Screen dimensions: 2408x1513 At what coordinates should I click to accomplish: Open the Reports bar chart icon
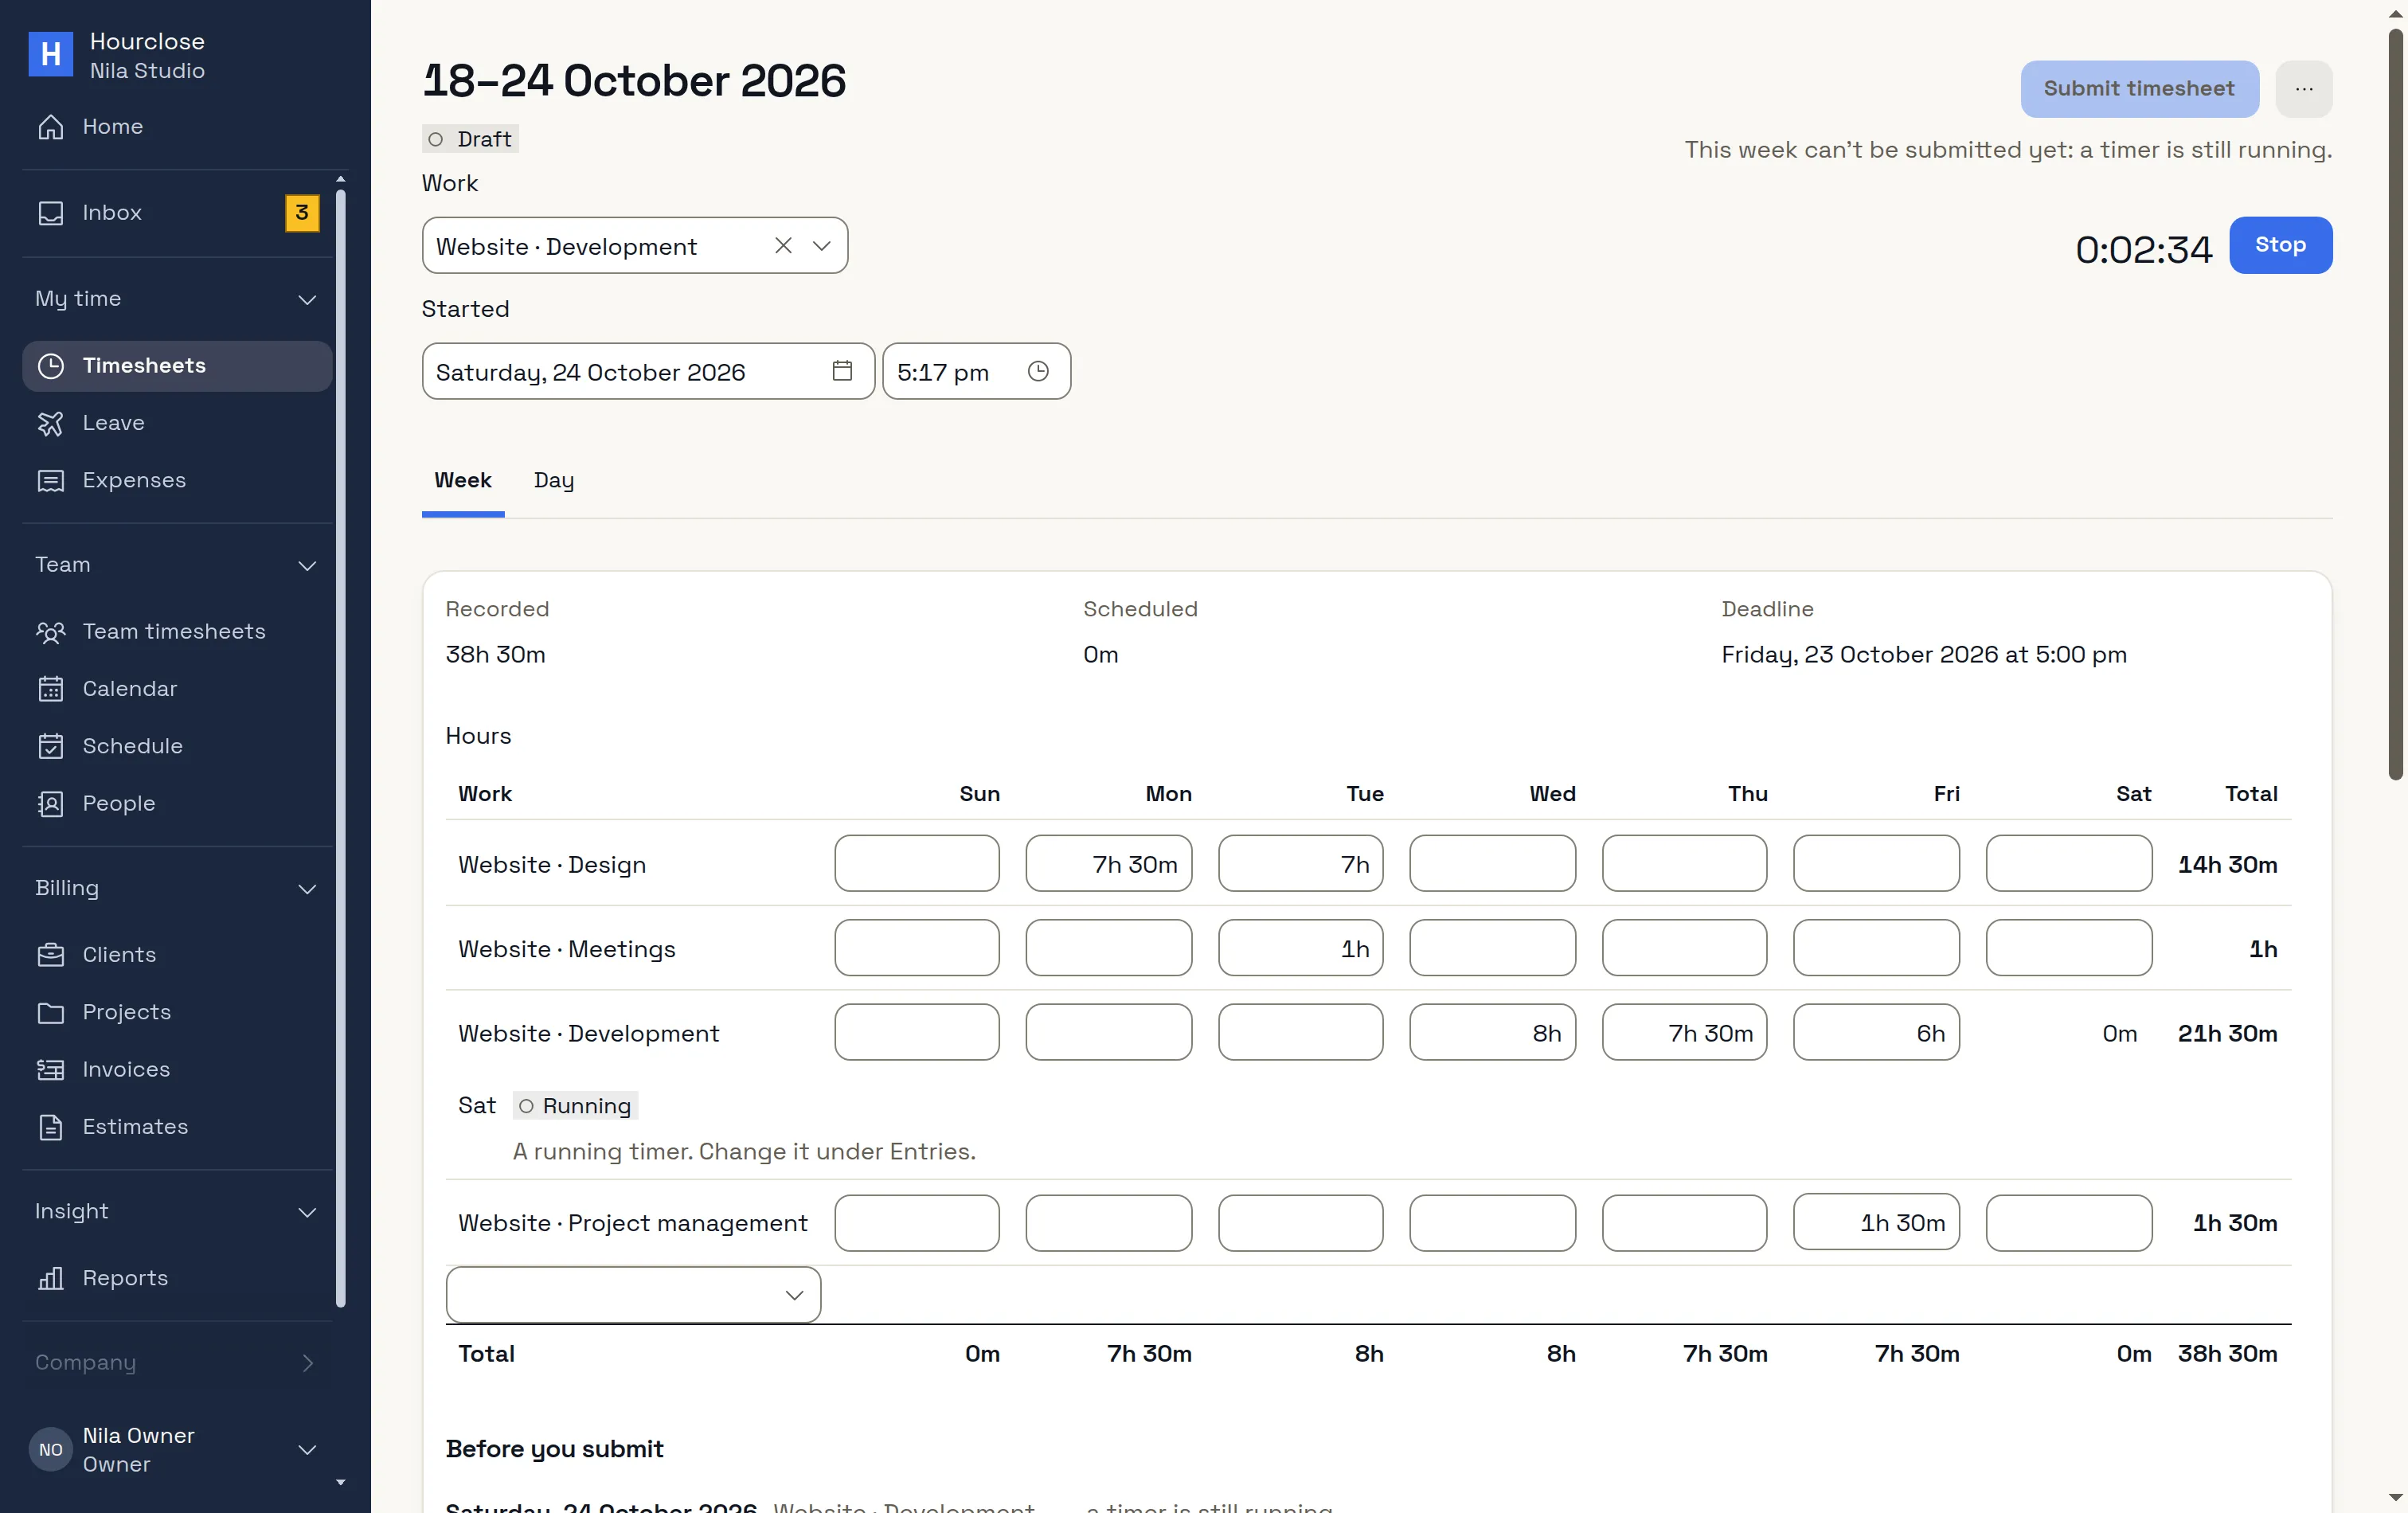(50, 1278)
